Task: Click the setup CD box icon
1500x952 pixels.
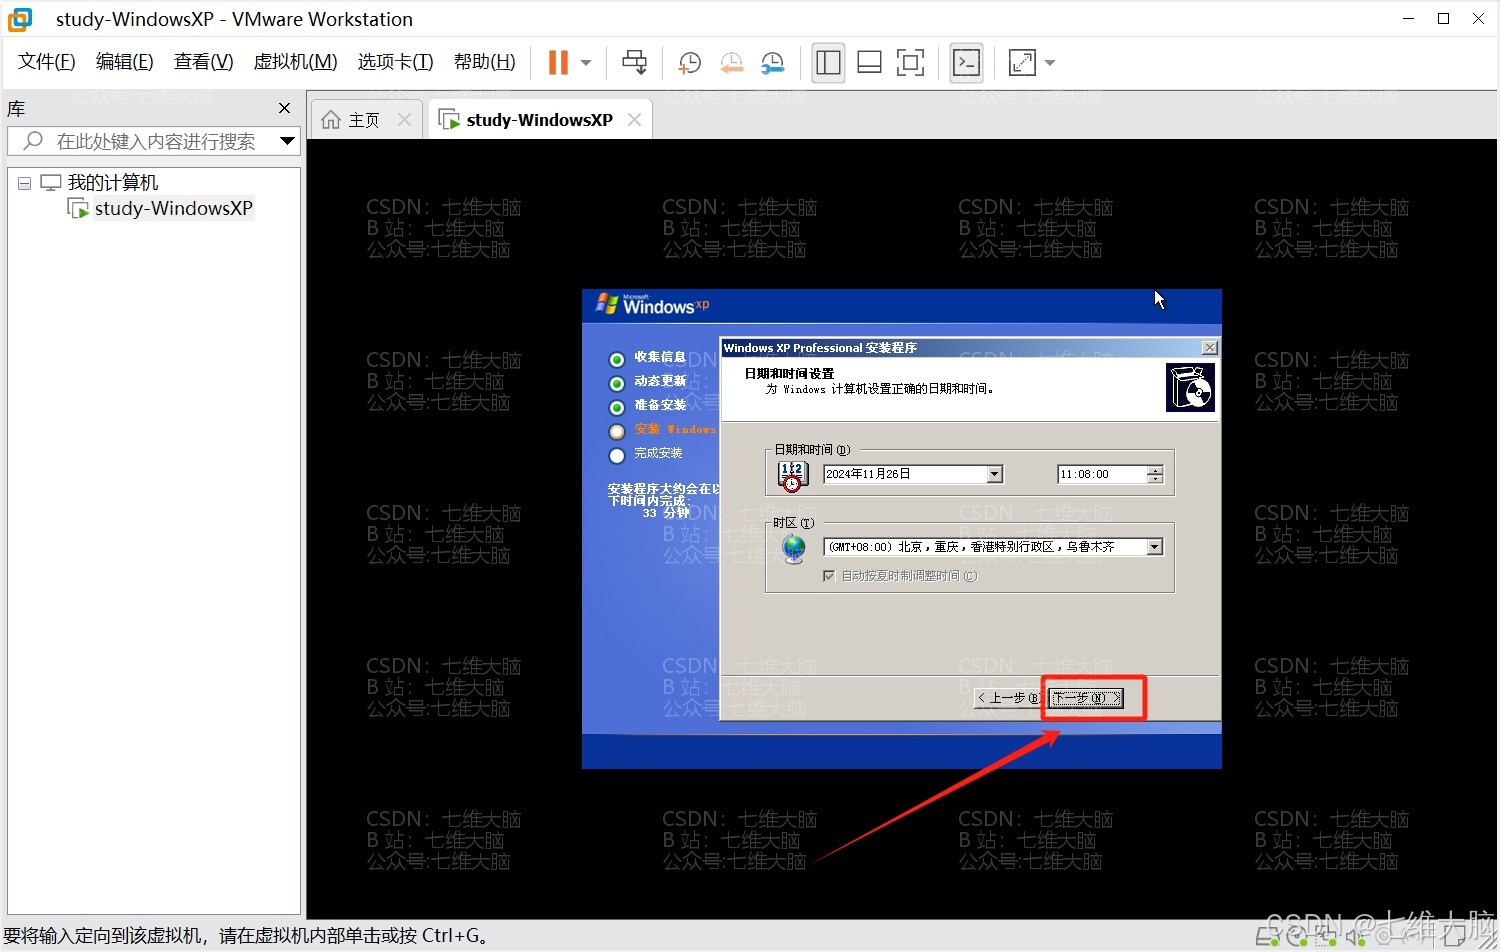Action: tap(1190, 387)
